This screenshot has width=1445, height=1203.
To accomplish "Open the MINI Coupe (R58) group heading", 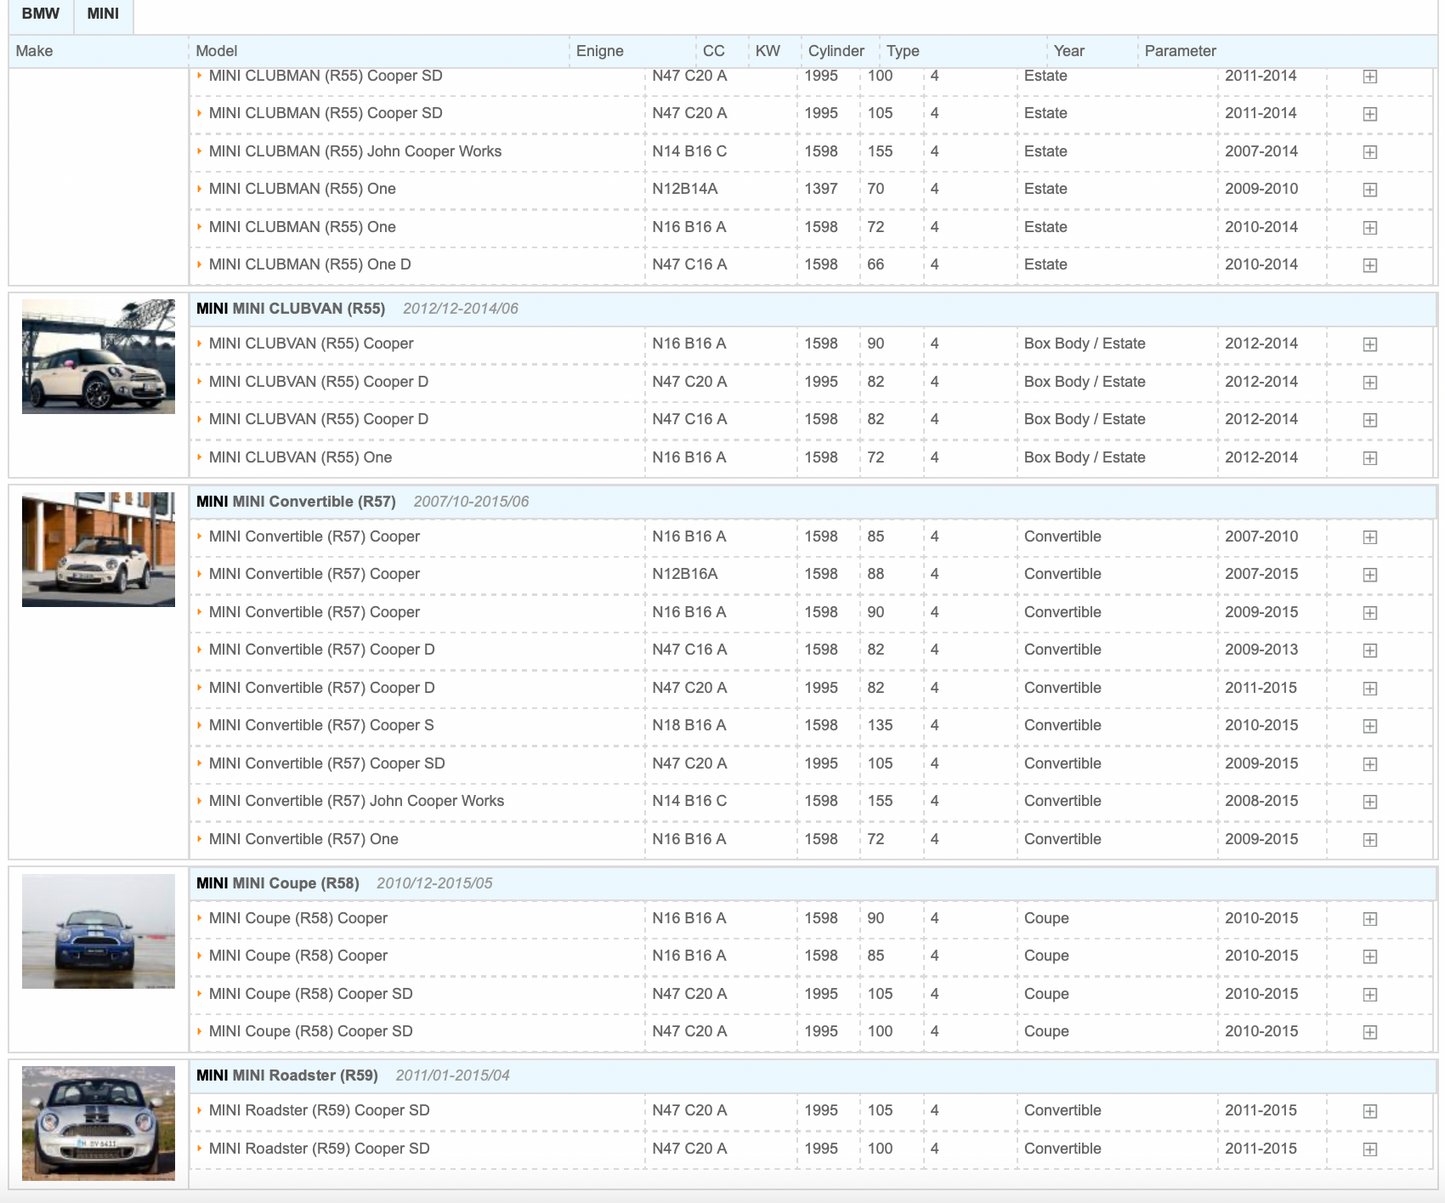I will coord(277,884).
